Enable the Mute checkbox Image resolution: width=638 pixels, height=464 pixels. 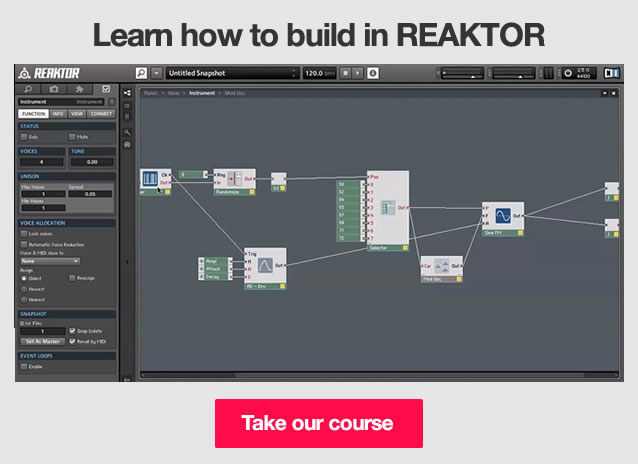pos(72,137)
